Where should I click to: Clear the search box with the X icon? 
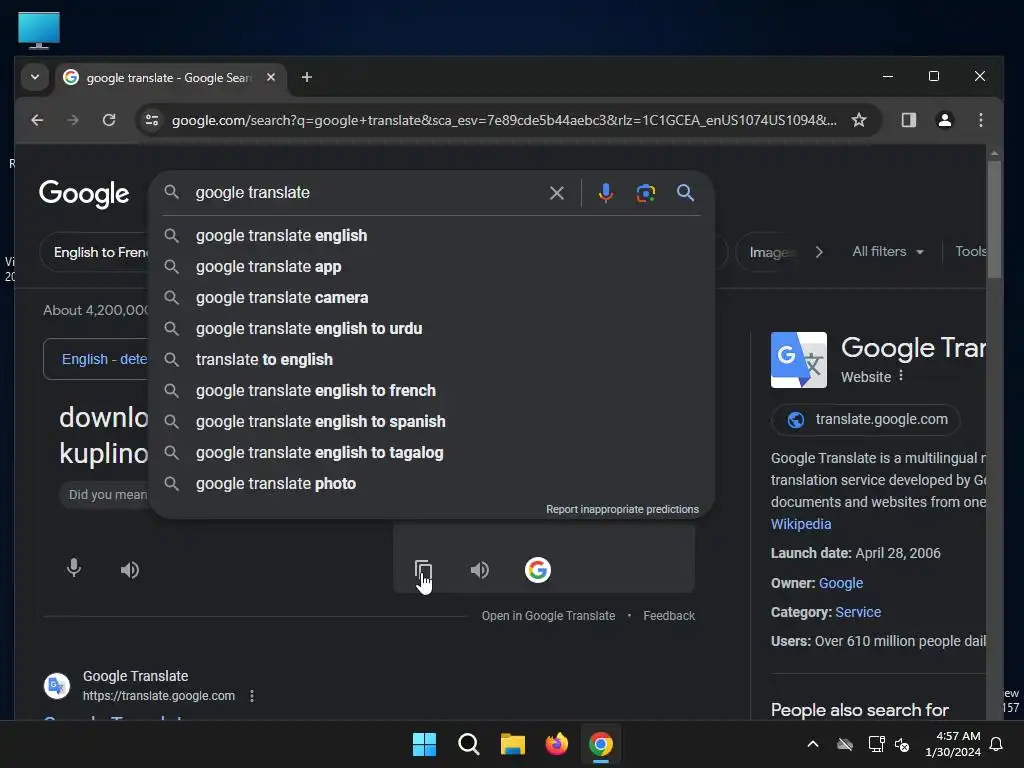(556, 193)
